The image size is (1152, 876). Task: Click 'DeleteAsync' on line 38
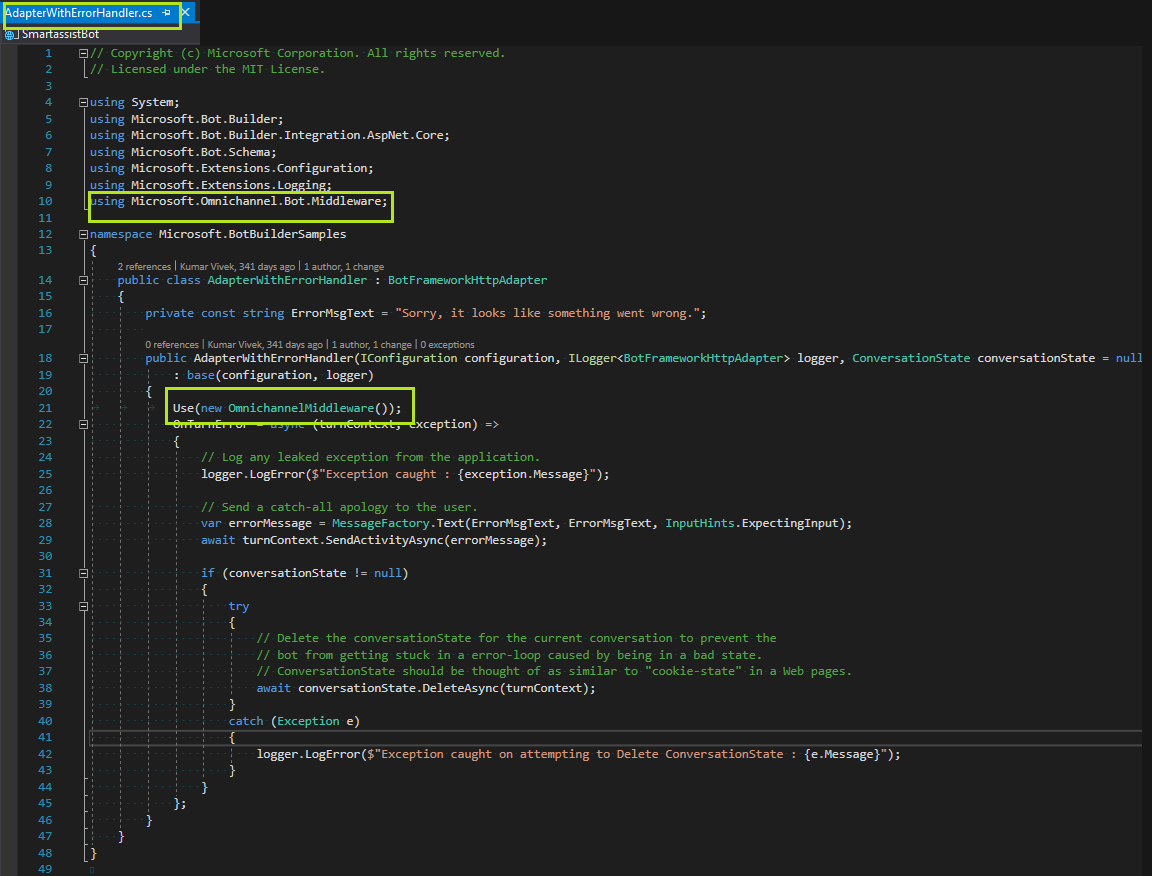461,689
